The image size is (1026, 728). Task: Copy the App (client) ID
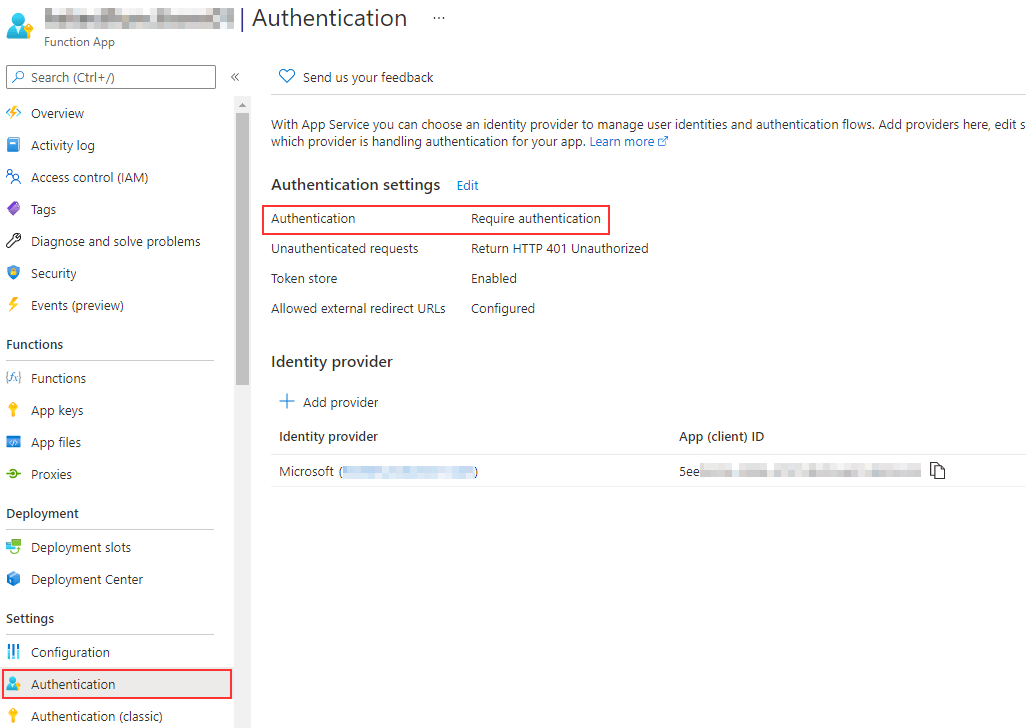pos(938,470)
